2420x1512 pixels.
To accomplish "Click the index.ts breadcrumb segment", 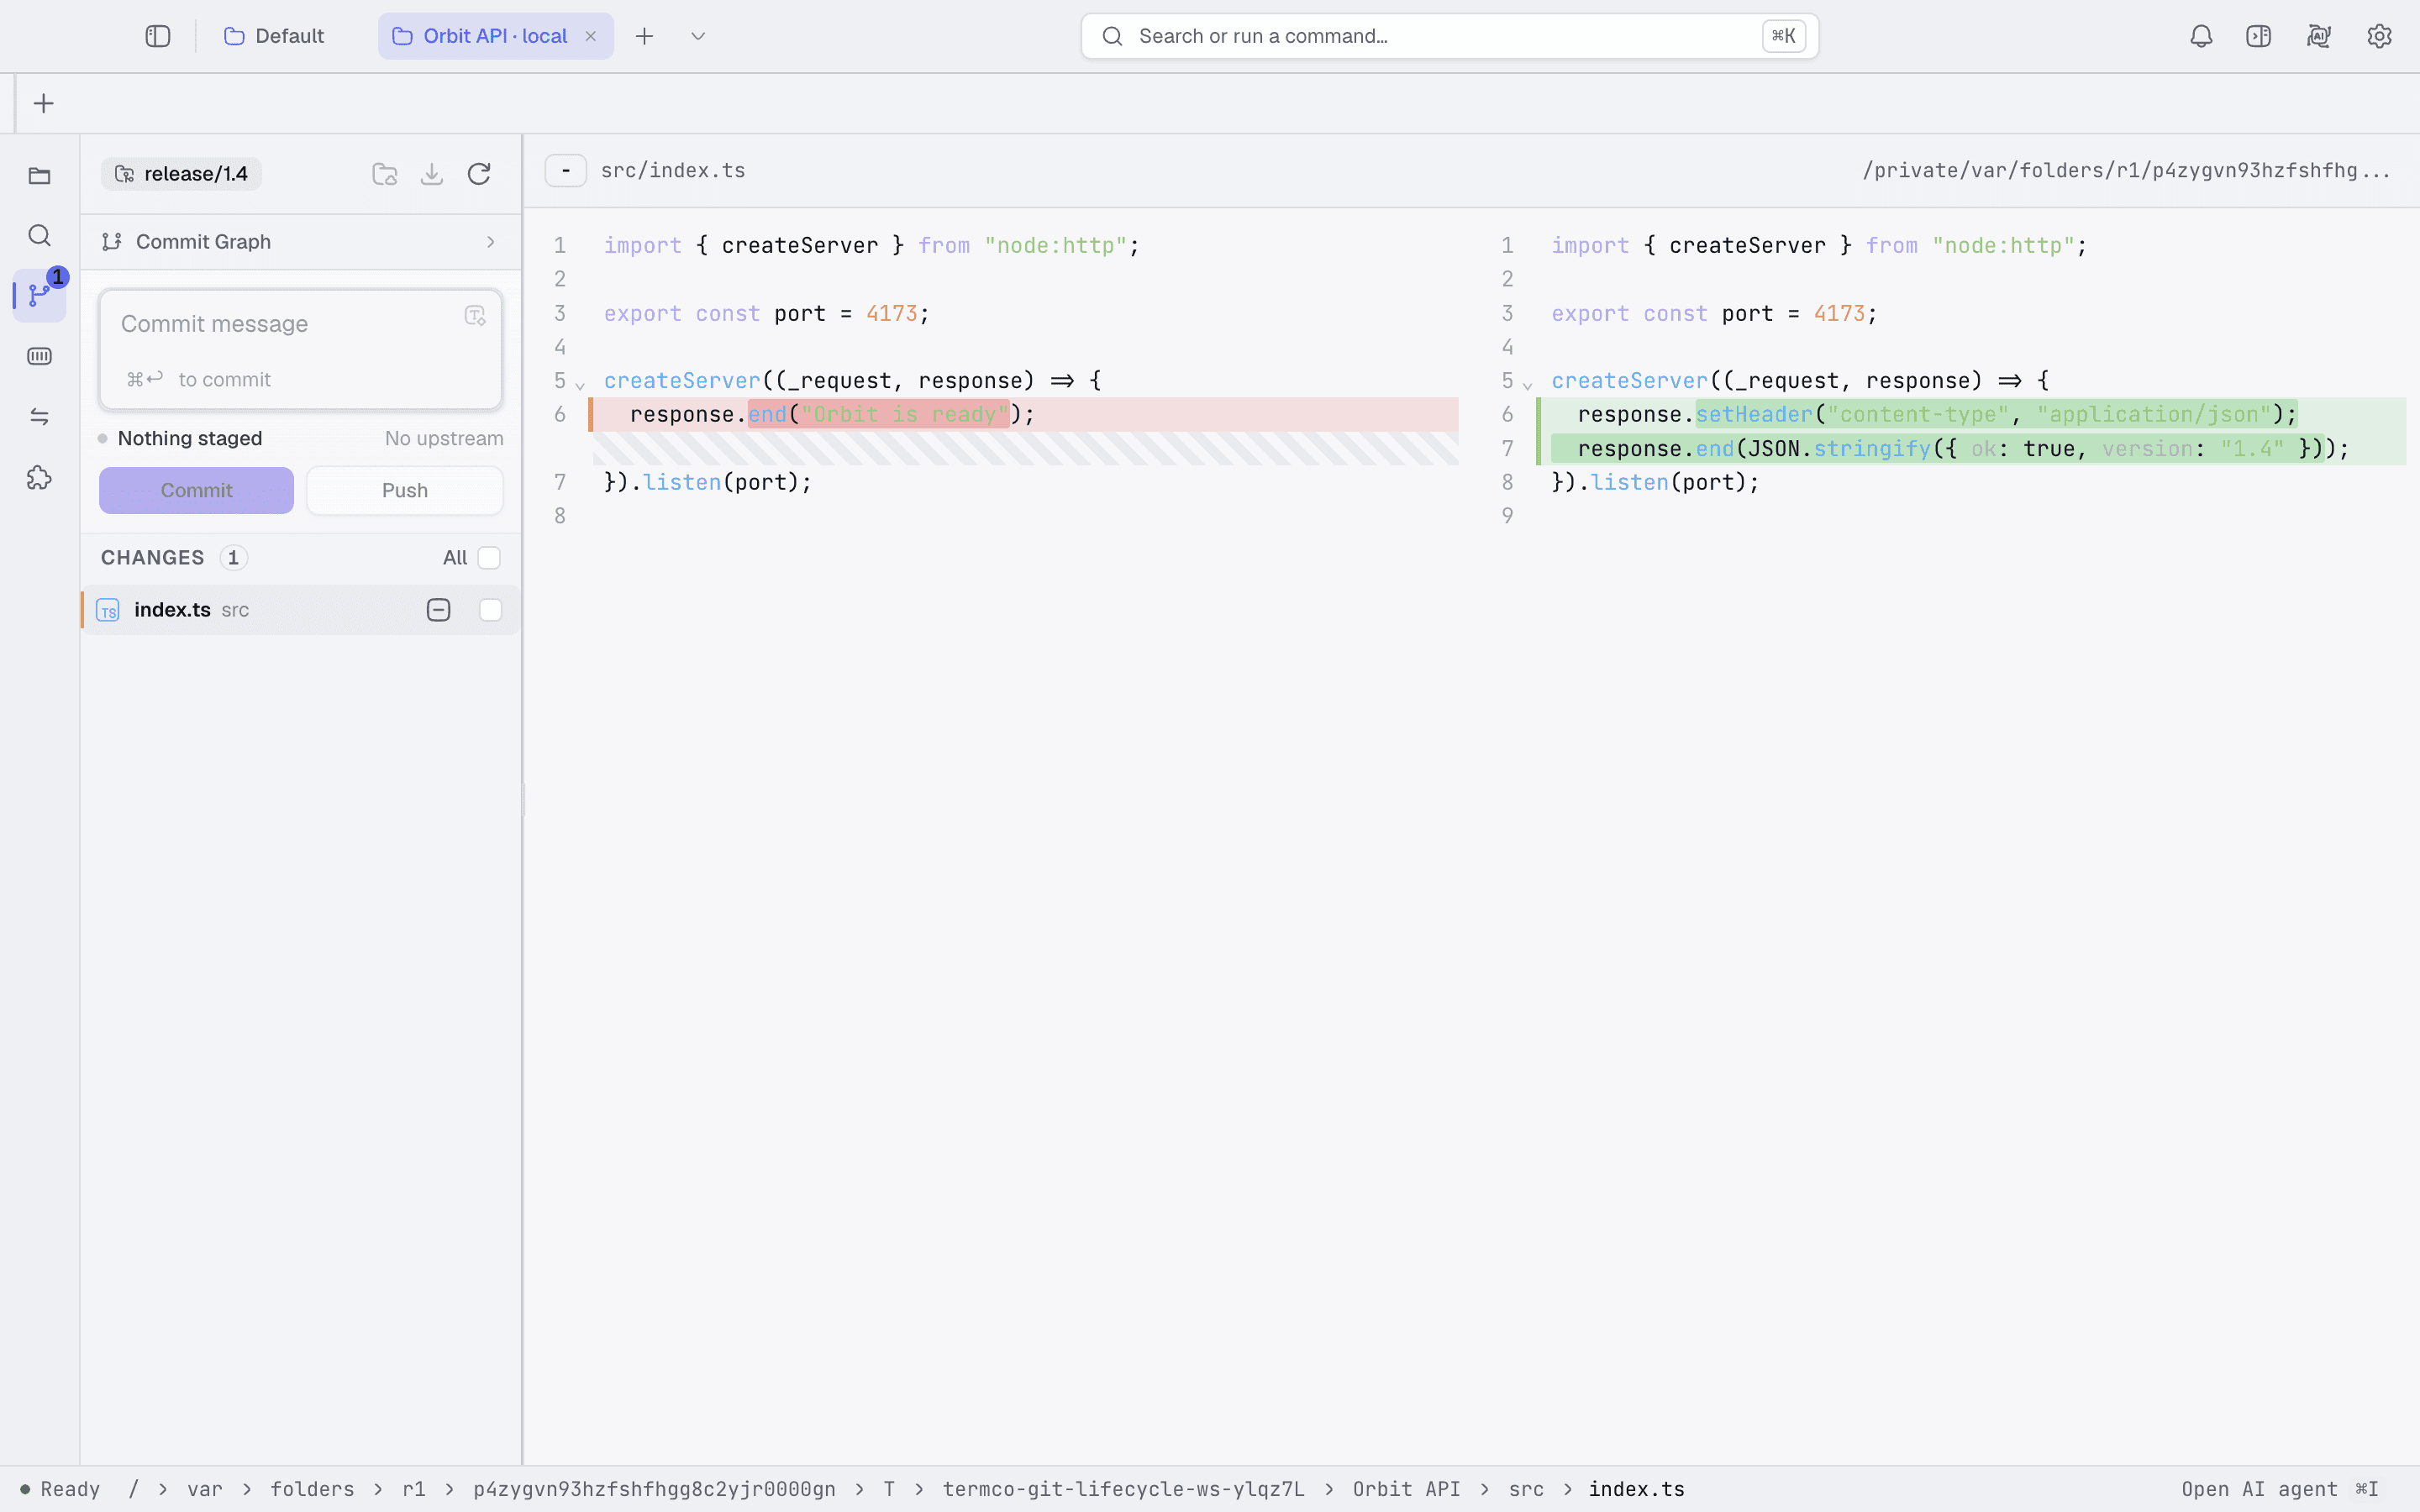I will [x=1637, y=1489].
